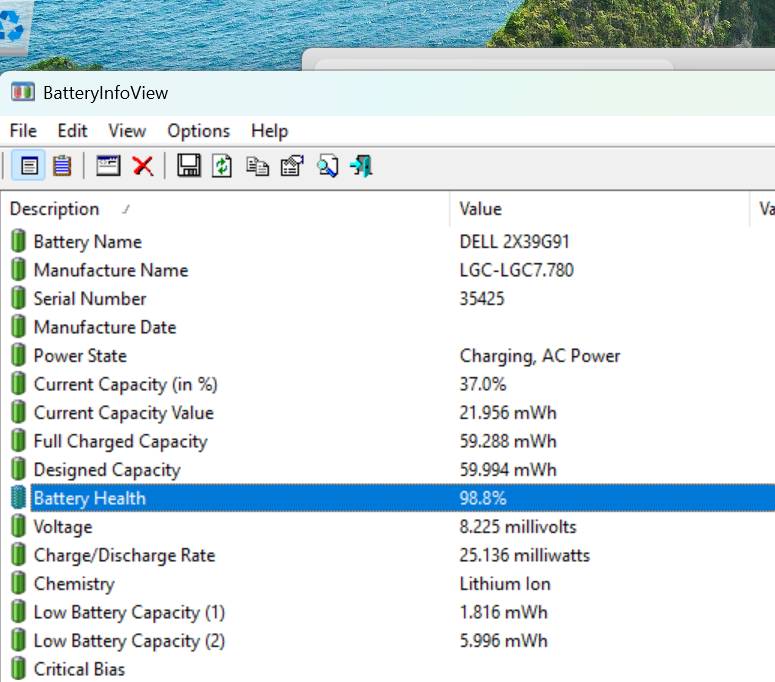Open the View menu
Screen dimensions: 775x682
(x=127, y=131)
